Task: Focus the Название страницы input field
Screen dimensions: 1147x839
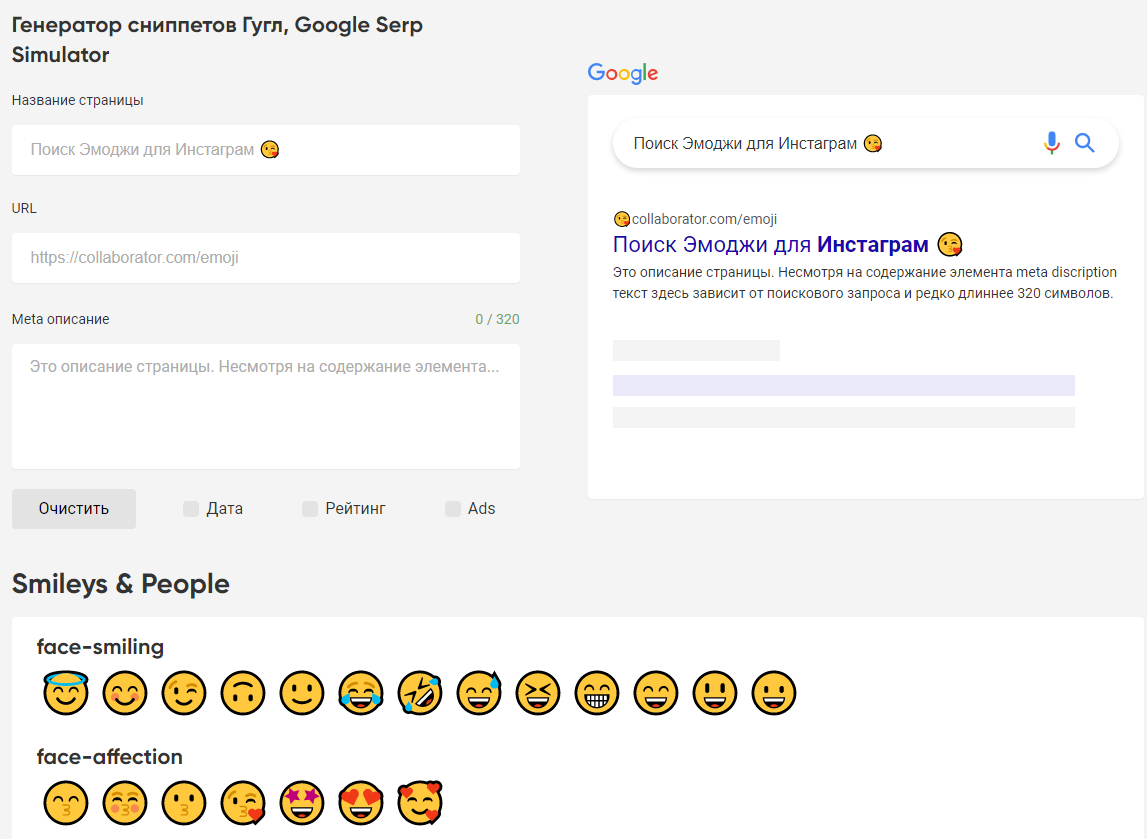Action: pyautogui.click(x=266, y=150)
